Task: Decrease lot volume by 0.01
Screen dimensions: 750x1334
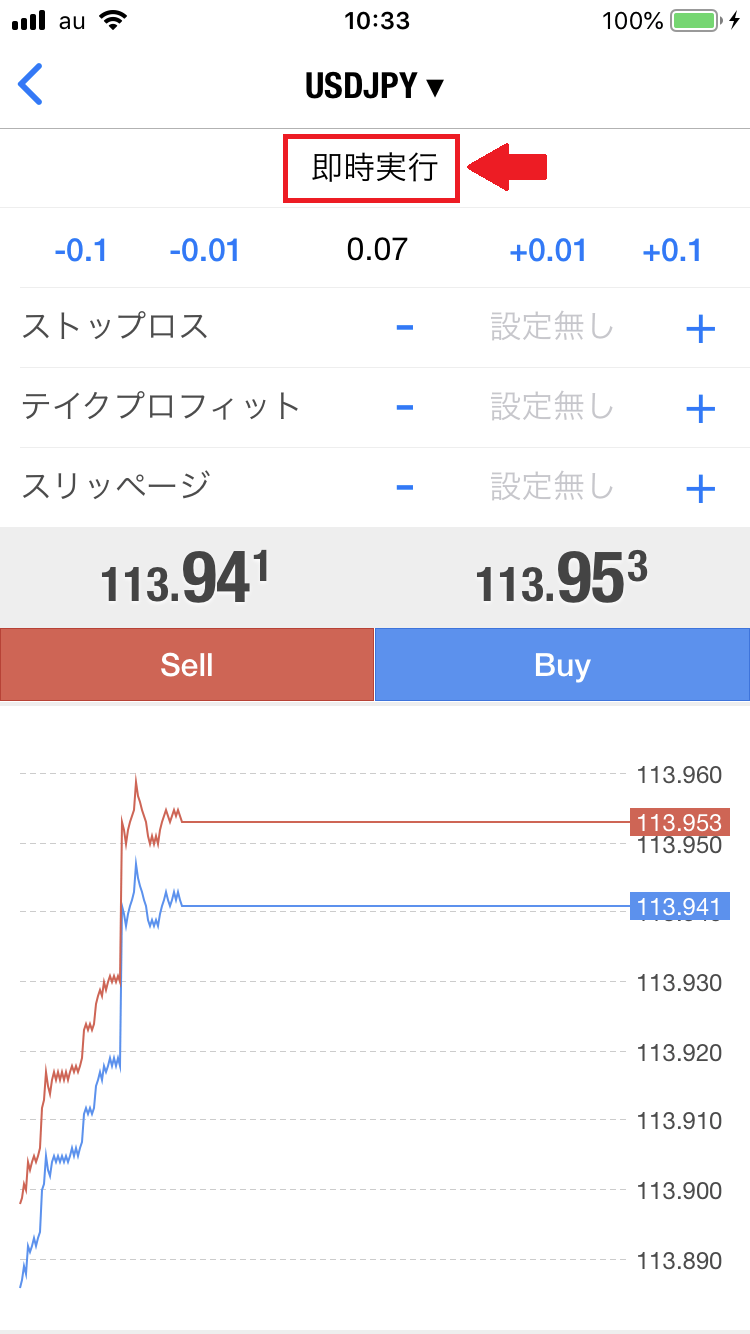Action: [205, 249]
